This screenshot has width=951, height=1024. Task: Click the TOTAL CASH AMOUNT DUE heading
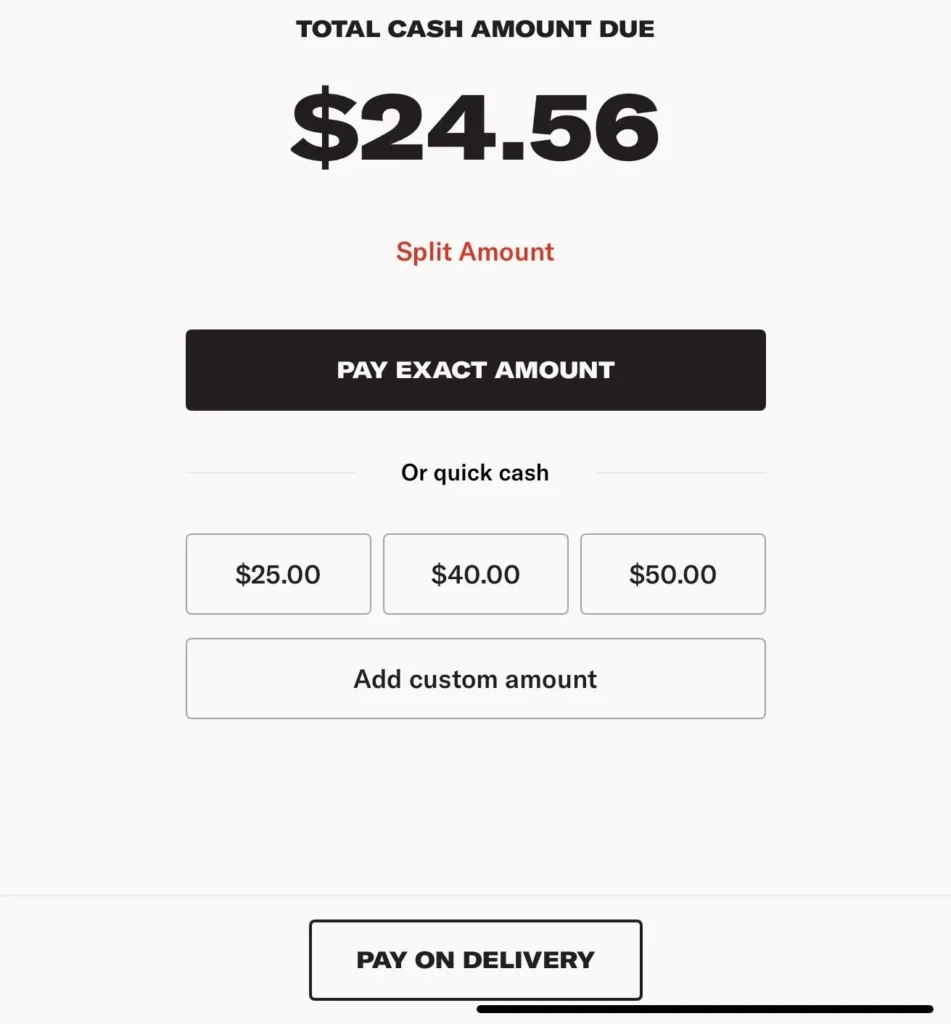pos(475,29)
